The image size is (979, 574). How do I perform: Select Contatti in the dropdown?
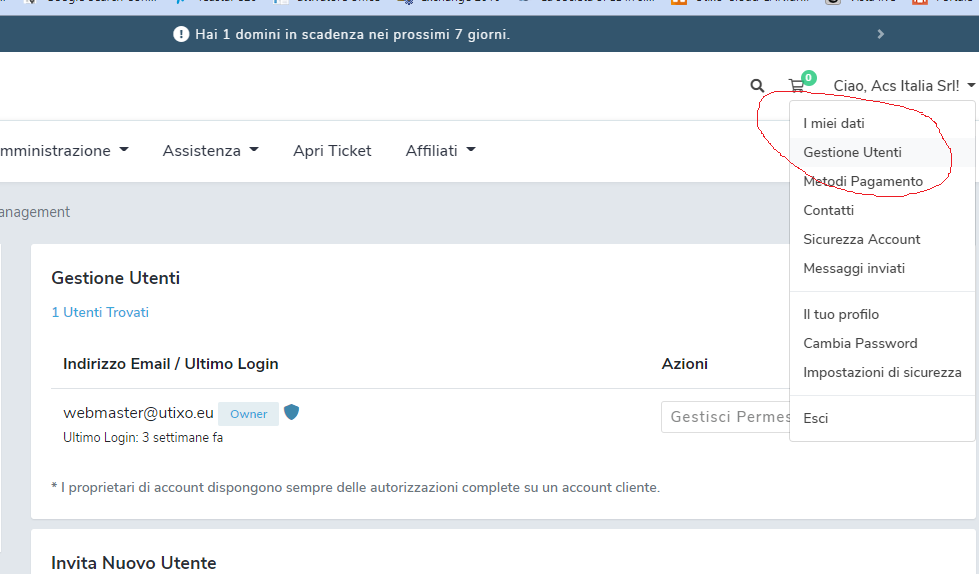coord(828,211)
